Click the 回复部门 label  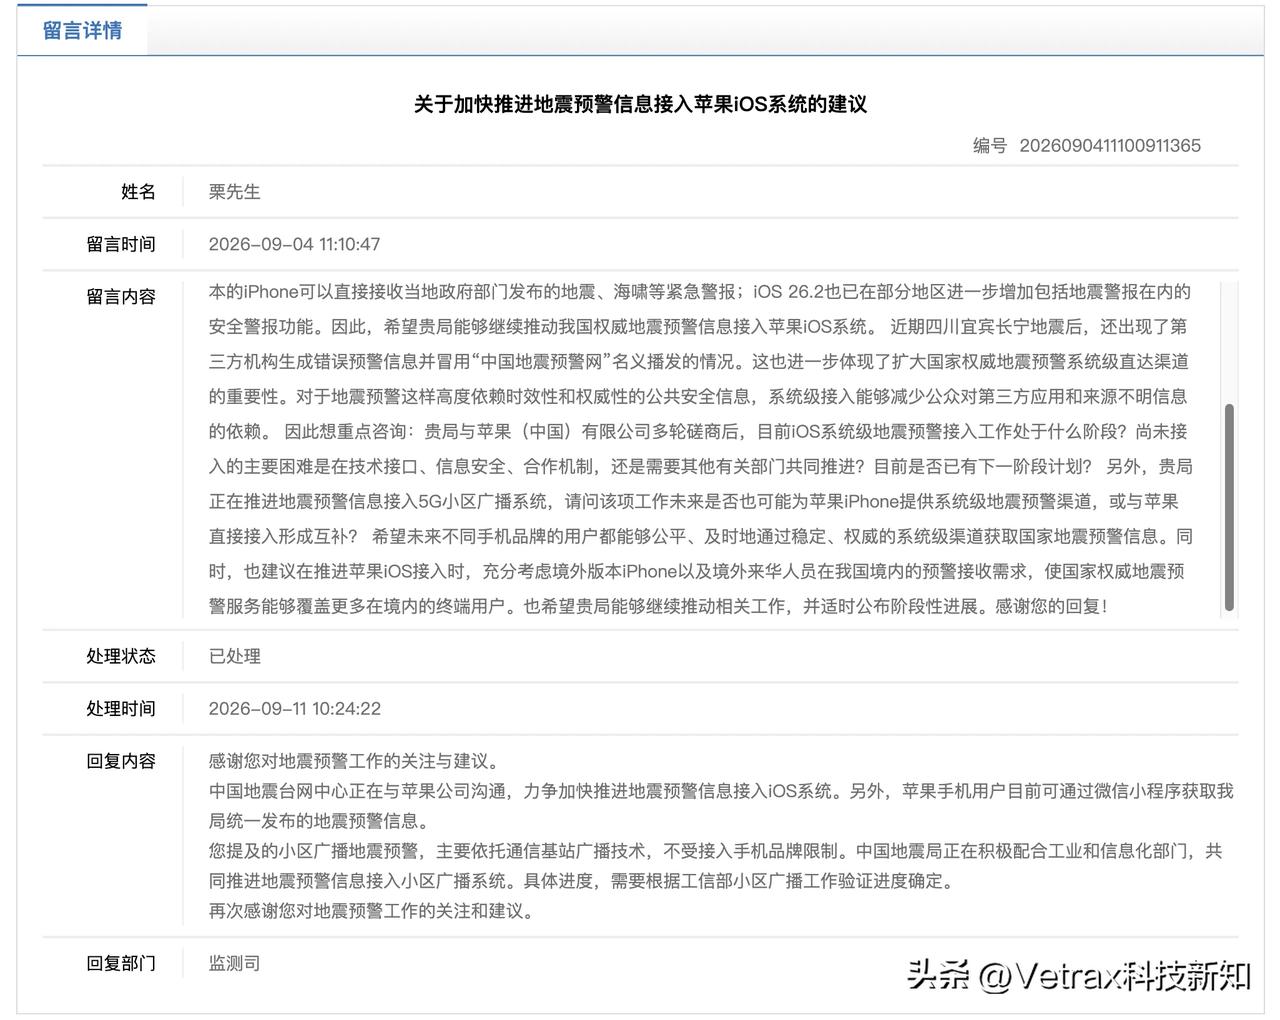click(x=121, y=963)
